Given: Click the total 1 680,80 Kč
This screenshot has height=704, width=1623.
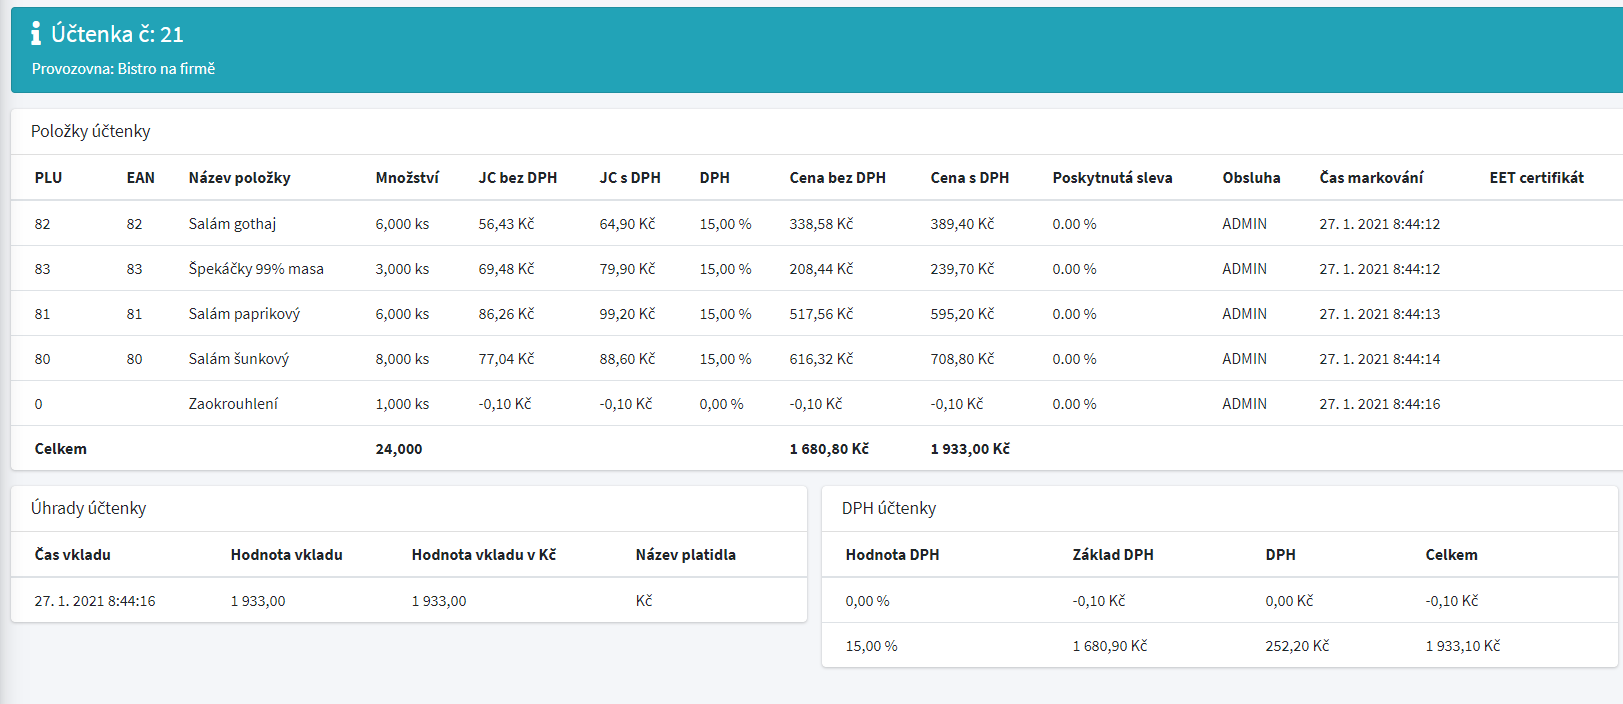Looking at the screenshot, I should point(829,449).
